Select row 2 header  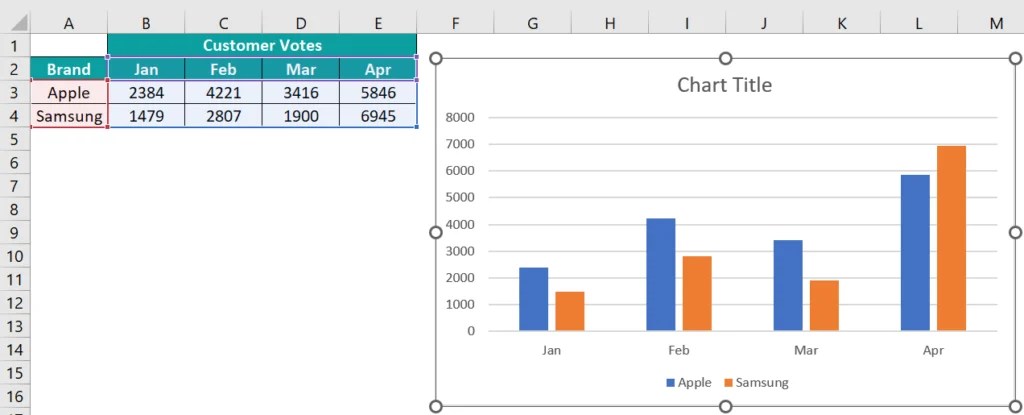(16, 69)
